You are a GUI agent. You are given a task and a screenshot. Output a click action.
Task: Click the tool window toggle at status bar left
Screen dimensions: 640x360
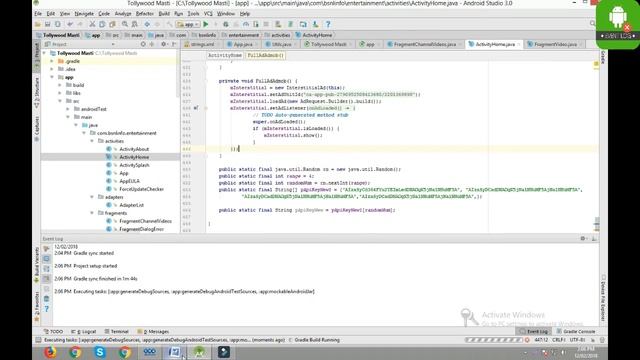click(x=38, y=340)
